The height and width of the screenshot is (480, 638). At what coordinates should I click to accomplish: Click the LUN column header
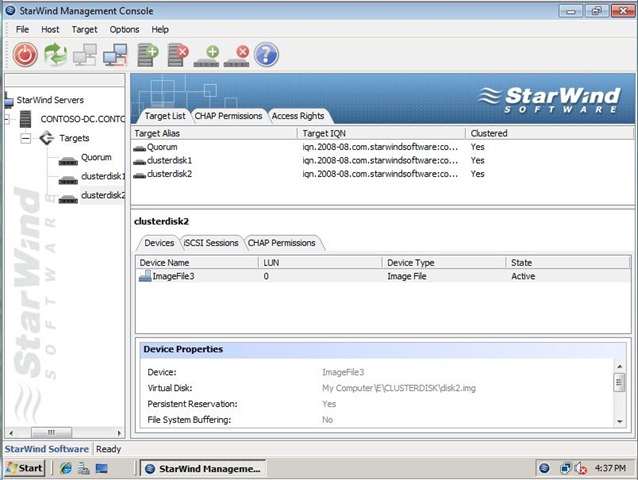(x=320, y=263)
